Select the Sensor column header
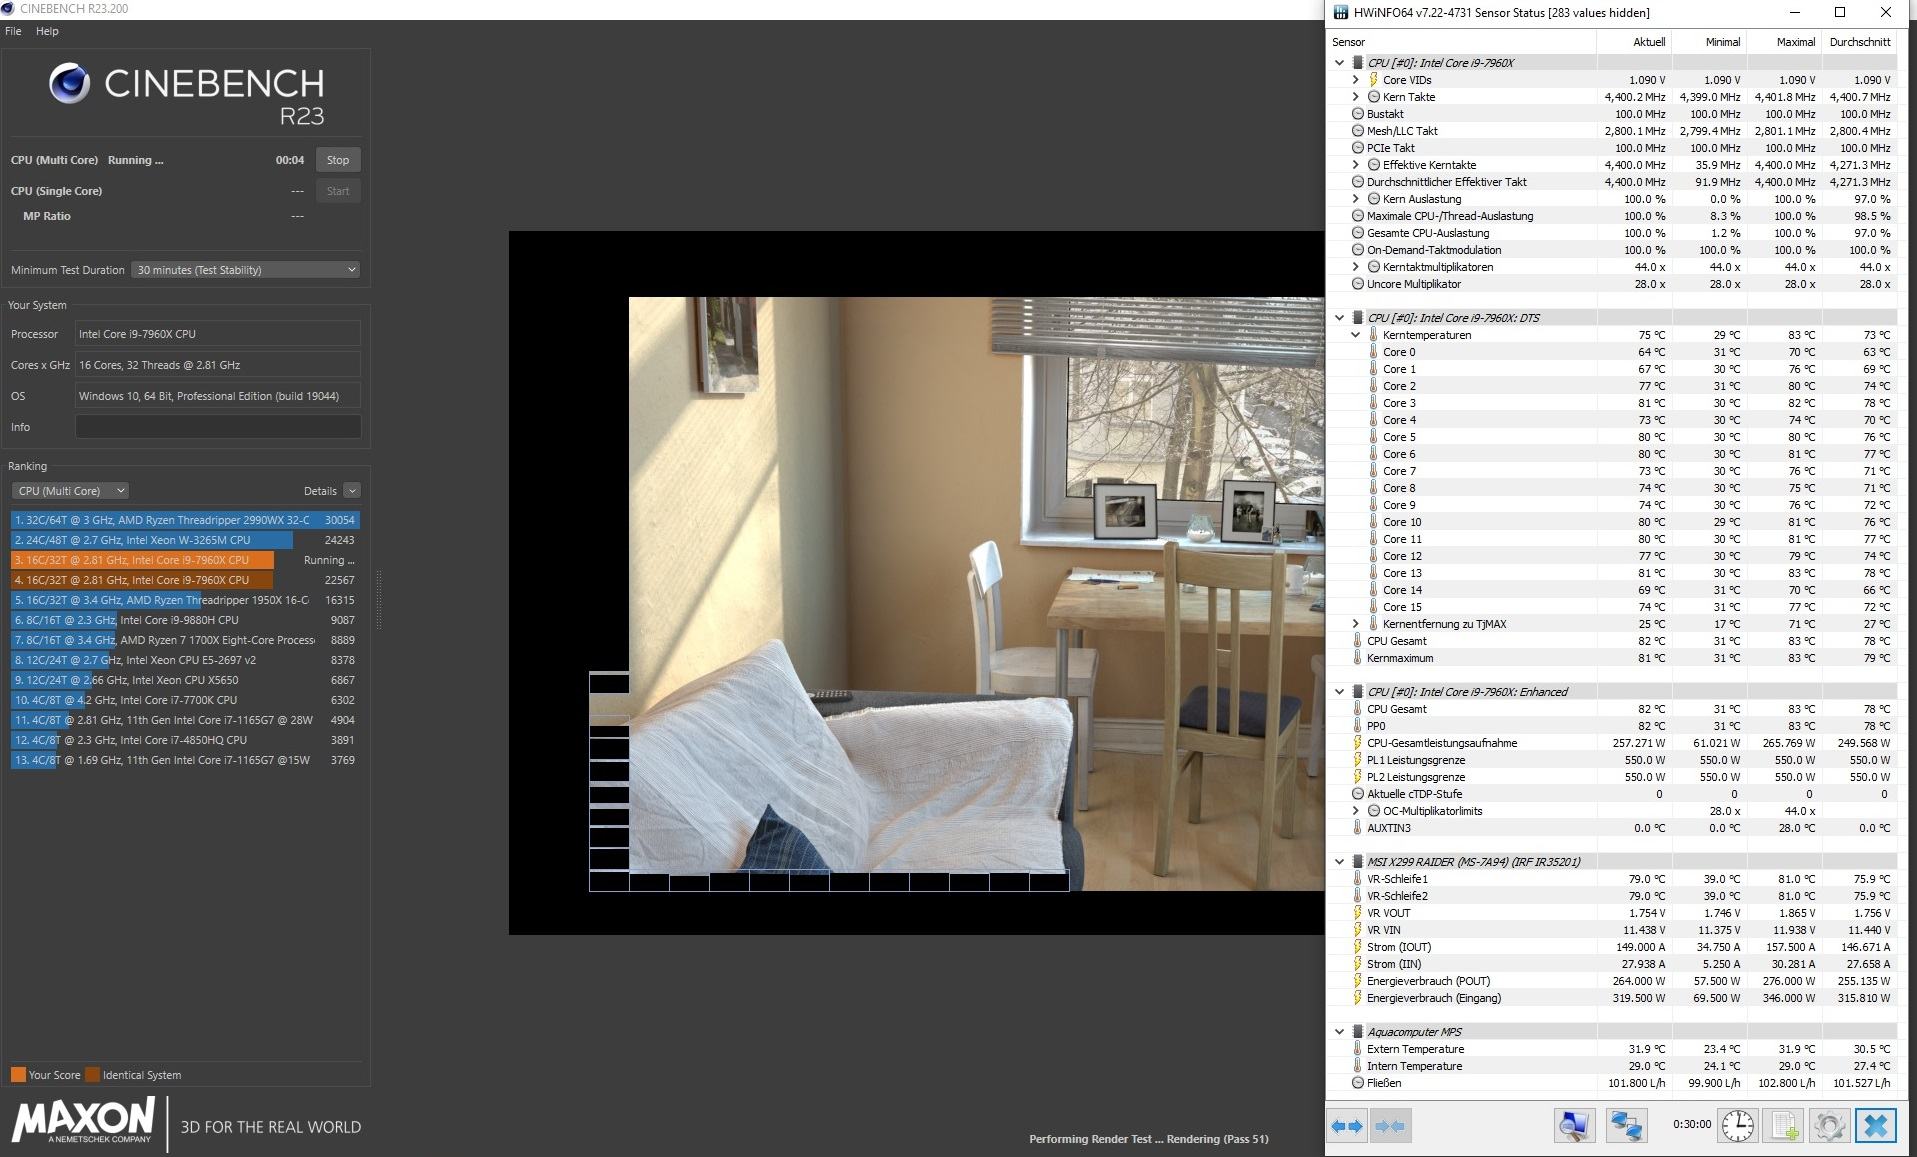The image size is (1917, 1157). pos(1462,42)
